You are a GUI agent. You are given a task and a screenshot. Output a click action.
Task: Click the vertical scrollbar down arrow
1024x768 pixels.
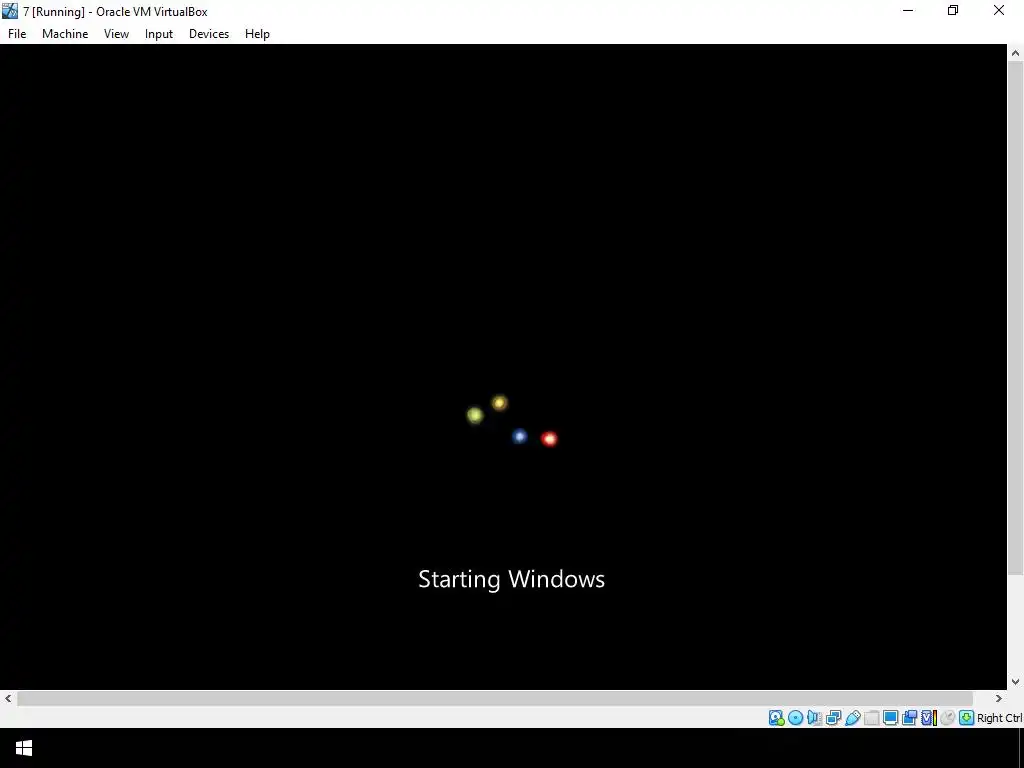click(1016, 682)
